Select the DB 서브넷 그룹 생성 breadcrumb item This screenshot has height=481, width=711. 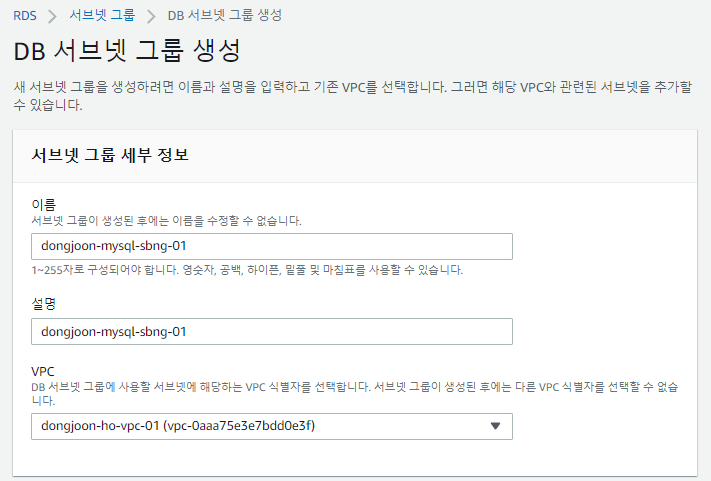(x=225, y=15)
